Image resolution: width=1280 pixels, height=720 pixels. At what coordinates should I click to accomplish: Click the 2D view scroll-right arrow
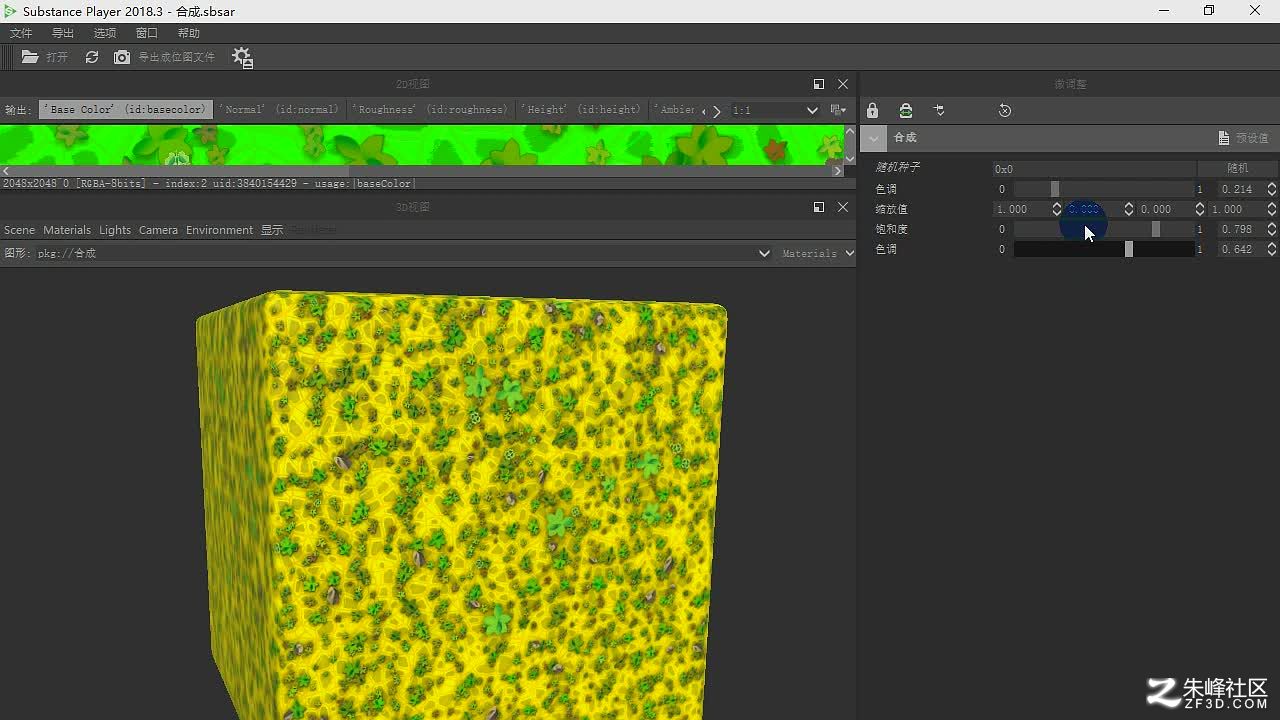(838, 171)
